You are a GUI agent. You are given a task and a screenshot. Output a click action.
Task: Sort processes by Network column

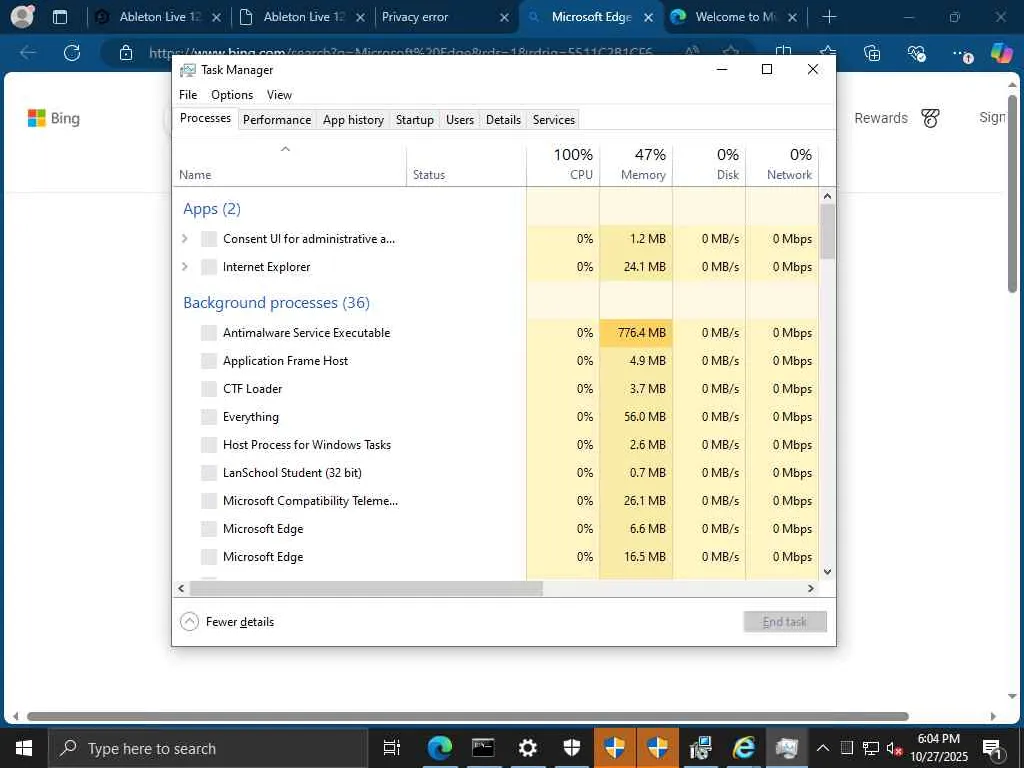click(782, 164)
